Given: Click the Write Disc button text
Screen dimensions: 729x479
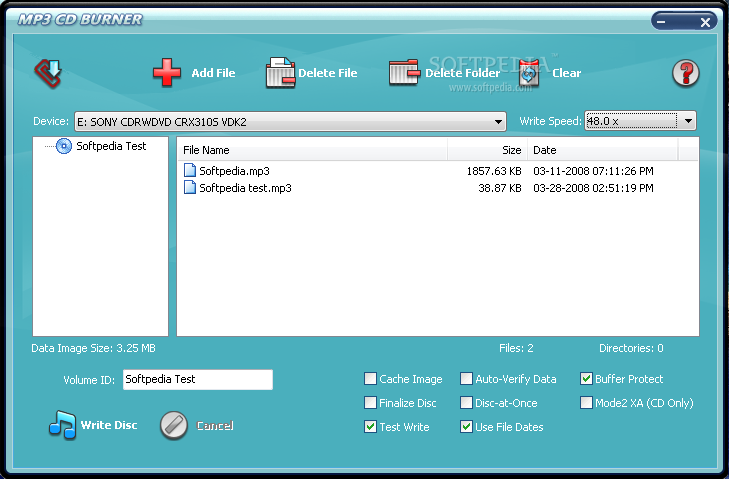Looking at the screenshot, I should click(109, 425).
